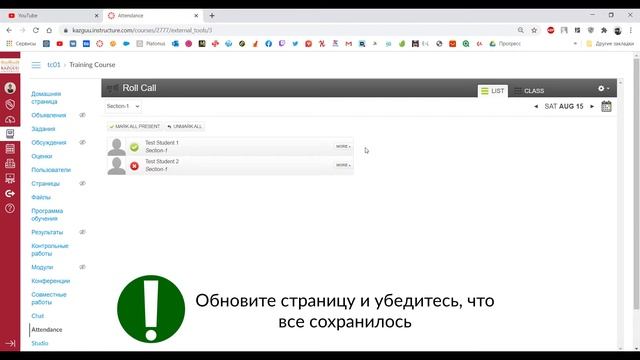The width and height of the screenshot is (640, 360).
Task: Go to previous day arrow beside SAT AUG 15
Action: pyautogui.click(x=536, y=107)
